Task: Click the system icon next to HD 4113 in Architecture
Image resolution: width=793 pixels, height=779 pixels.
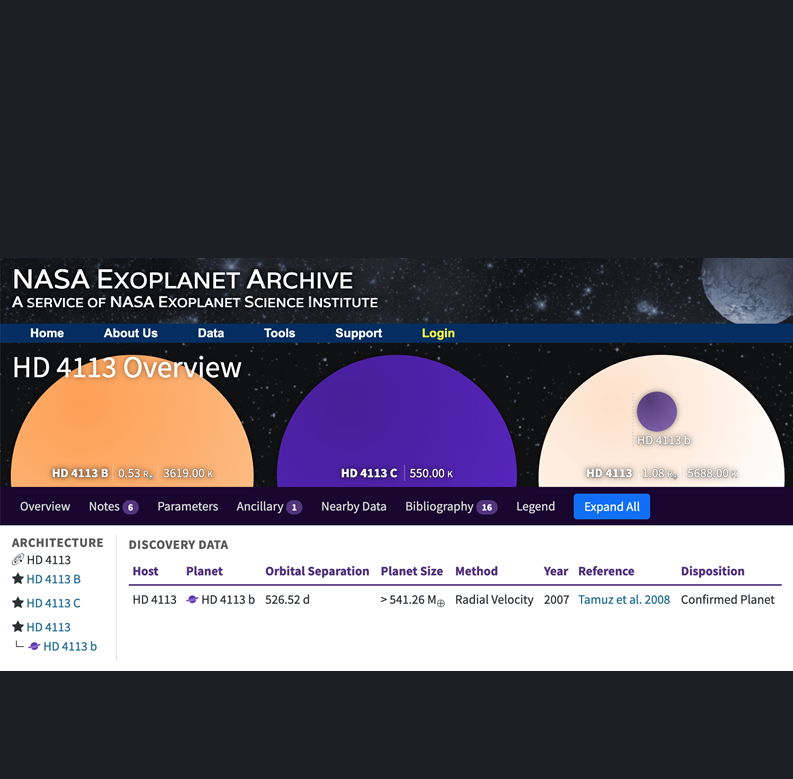Action: point(18,560)
